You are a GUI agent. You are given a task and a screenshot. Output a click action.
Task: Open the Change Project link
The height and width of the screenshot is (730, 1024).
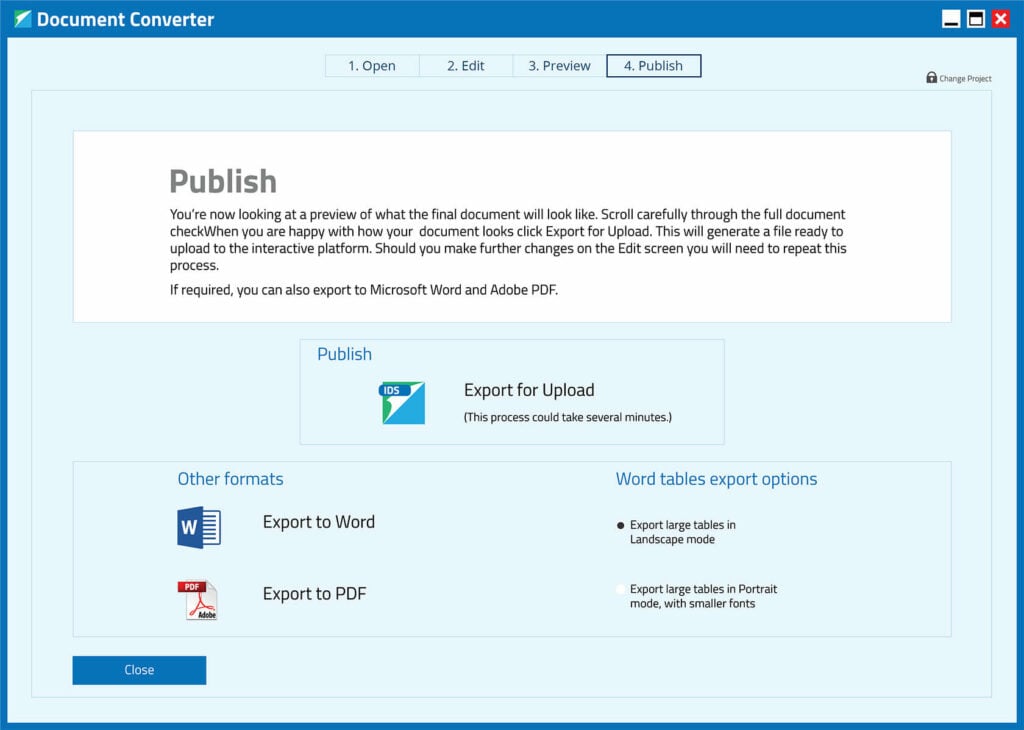pyautogui.click(x=964, y=78)
